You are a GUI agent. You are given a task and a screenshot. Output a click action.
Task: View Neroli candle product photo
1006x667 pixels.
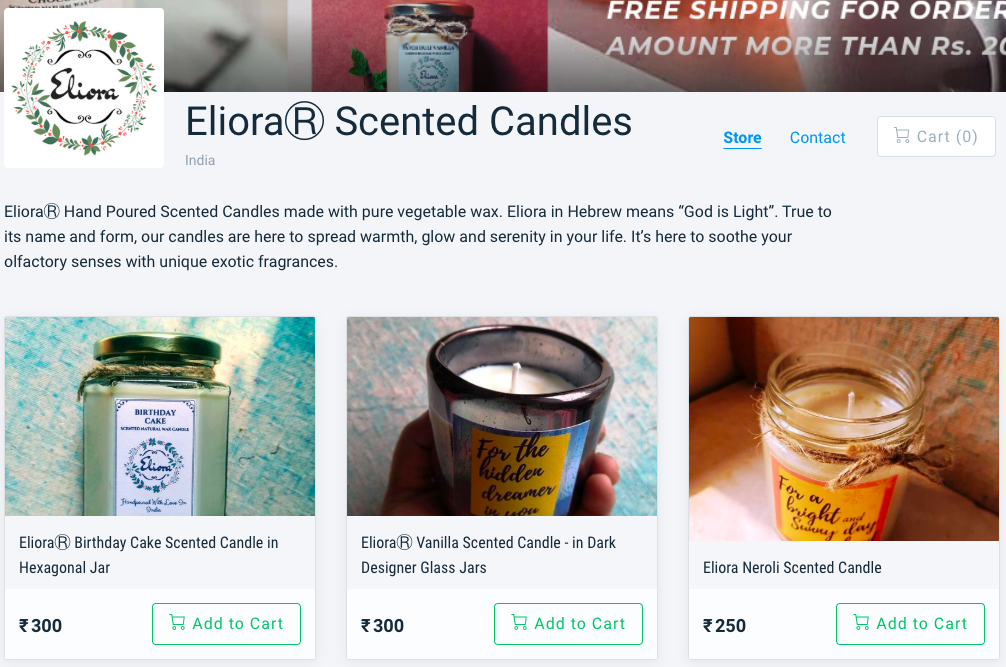[x=844, y=428]
